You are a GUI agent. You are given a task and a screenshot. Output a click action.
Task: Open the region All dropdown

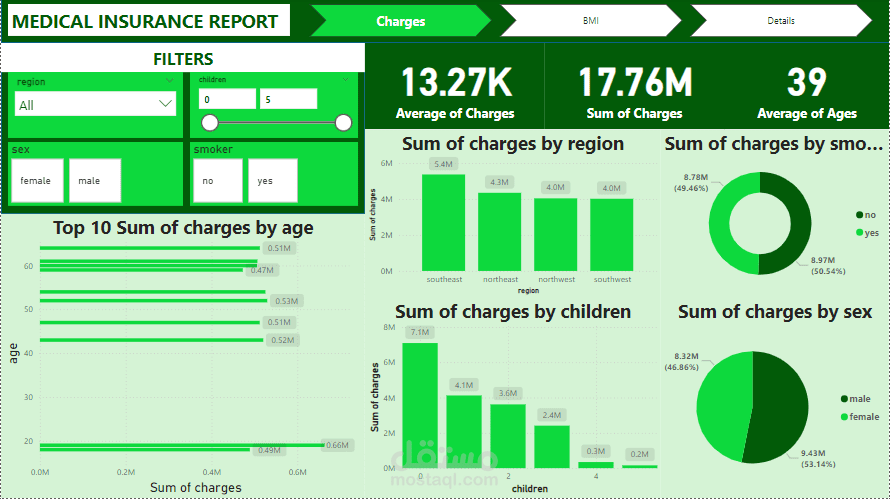(x=95, y=104)
